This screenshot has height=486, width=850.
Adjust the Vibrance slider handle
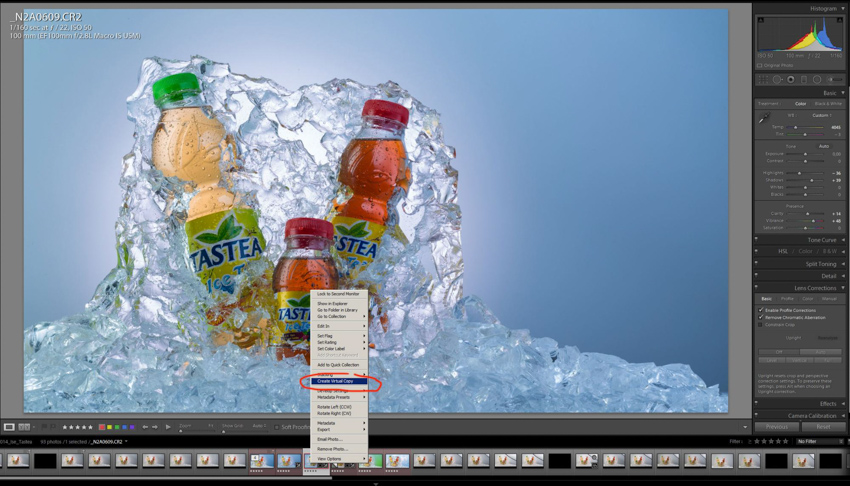(x=815, y=221)
